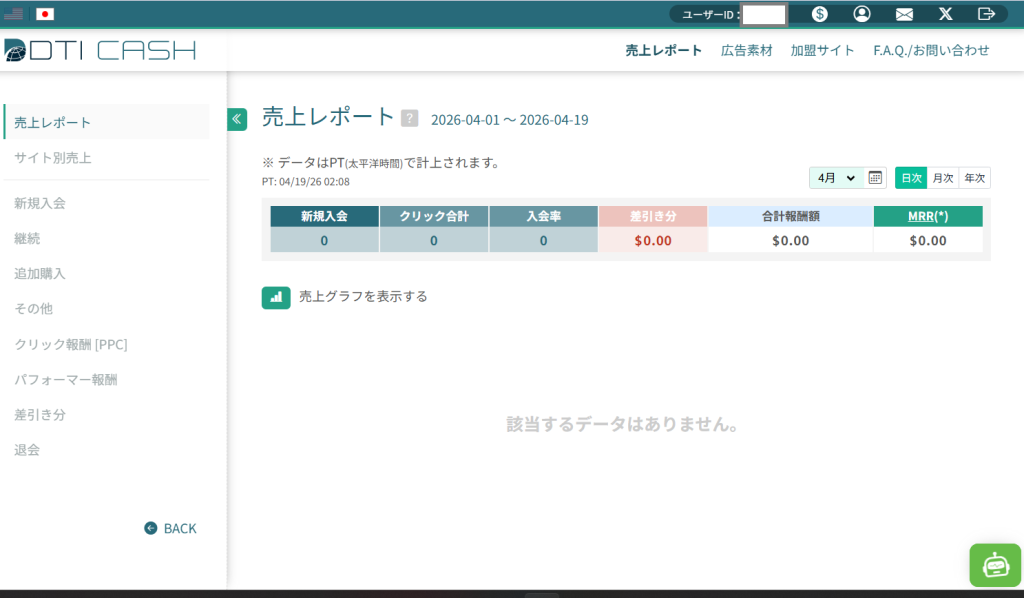Open the envelope mail icon

pos(904,14)
